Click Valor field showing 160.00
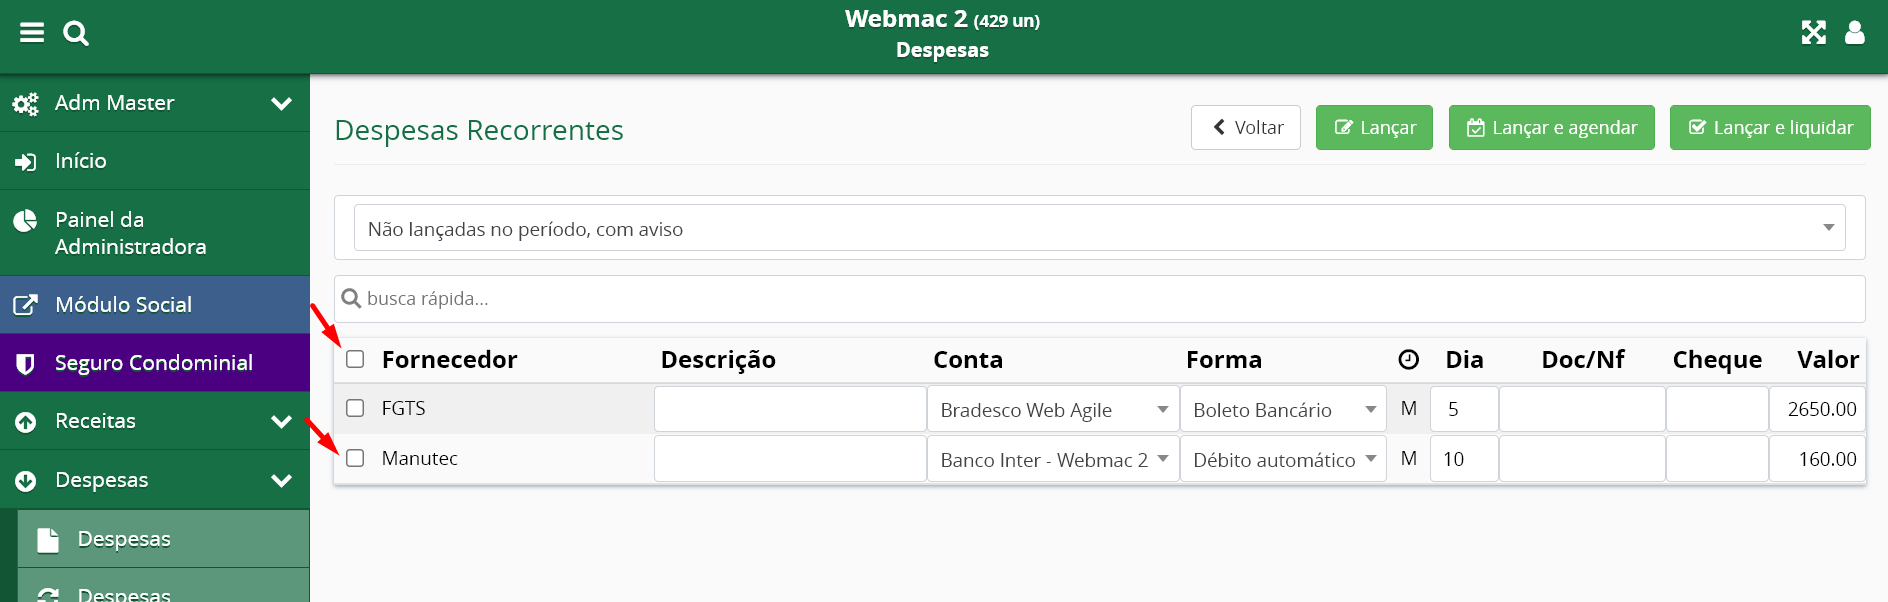 [1817, 459]
